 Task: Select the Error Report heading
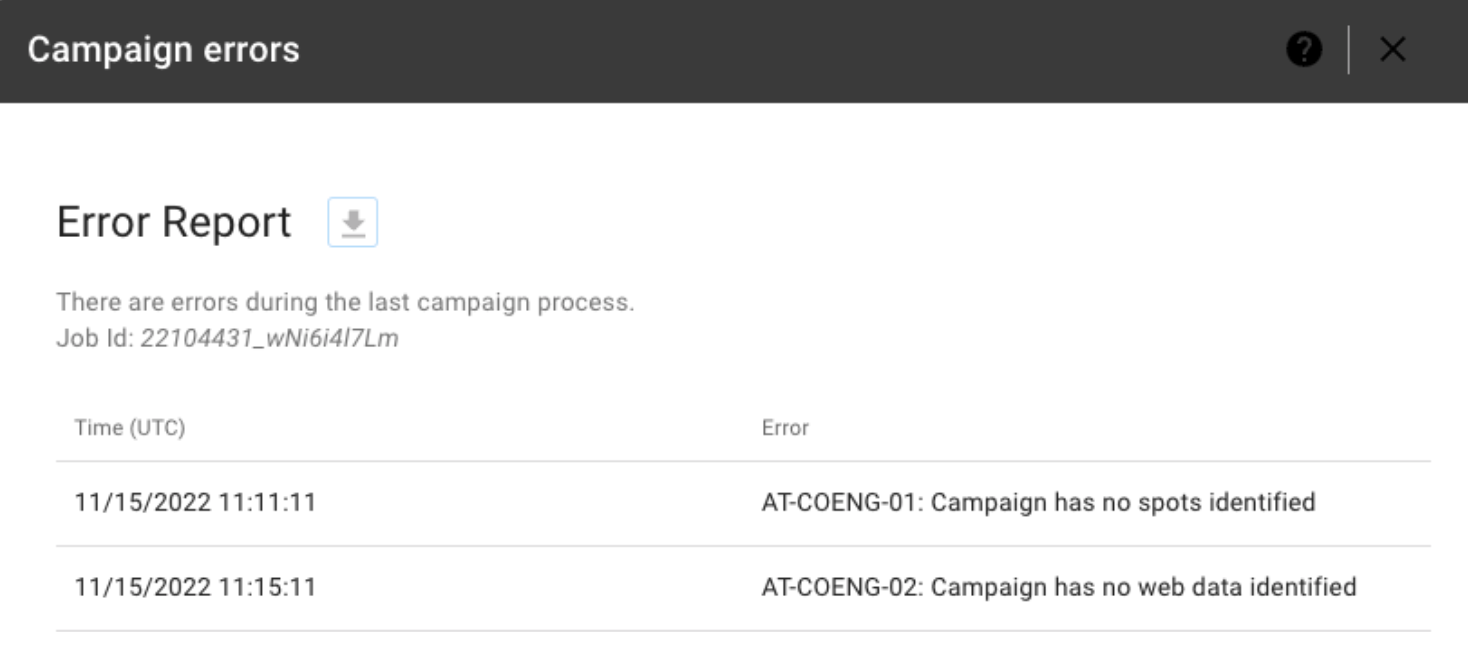pos(174,222)
